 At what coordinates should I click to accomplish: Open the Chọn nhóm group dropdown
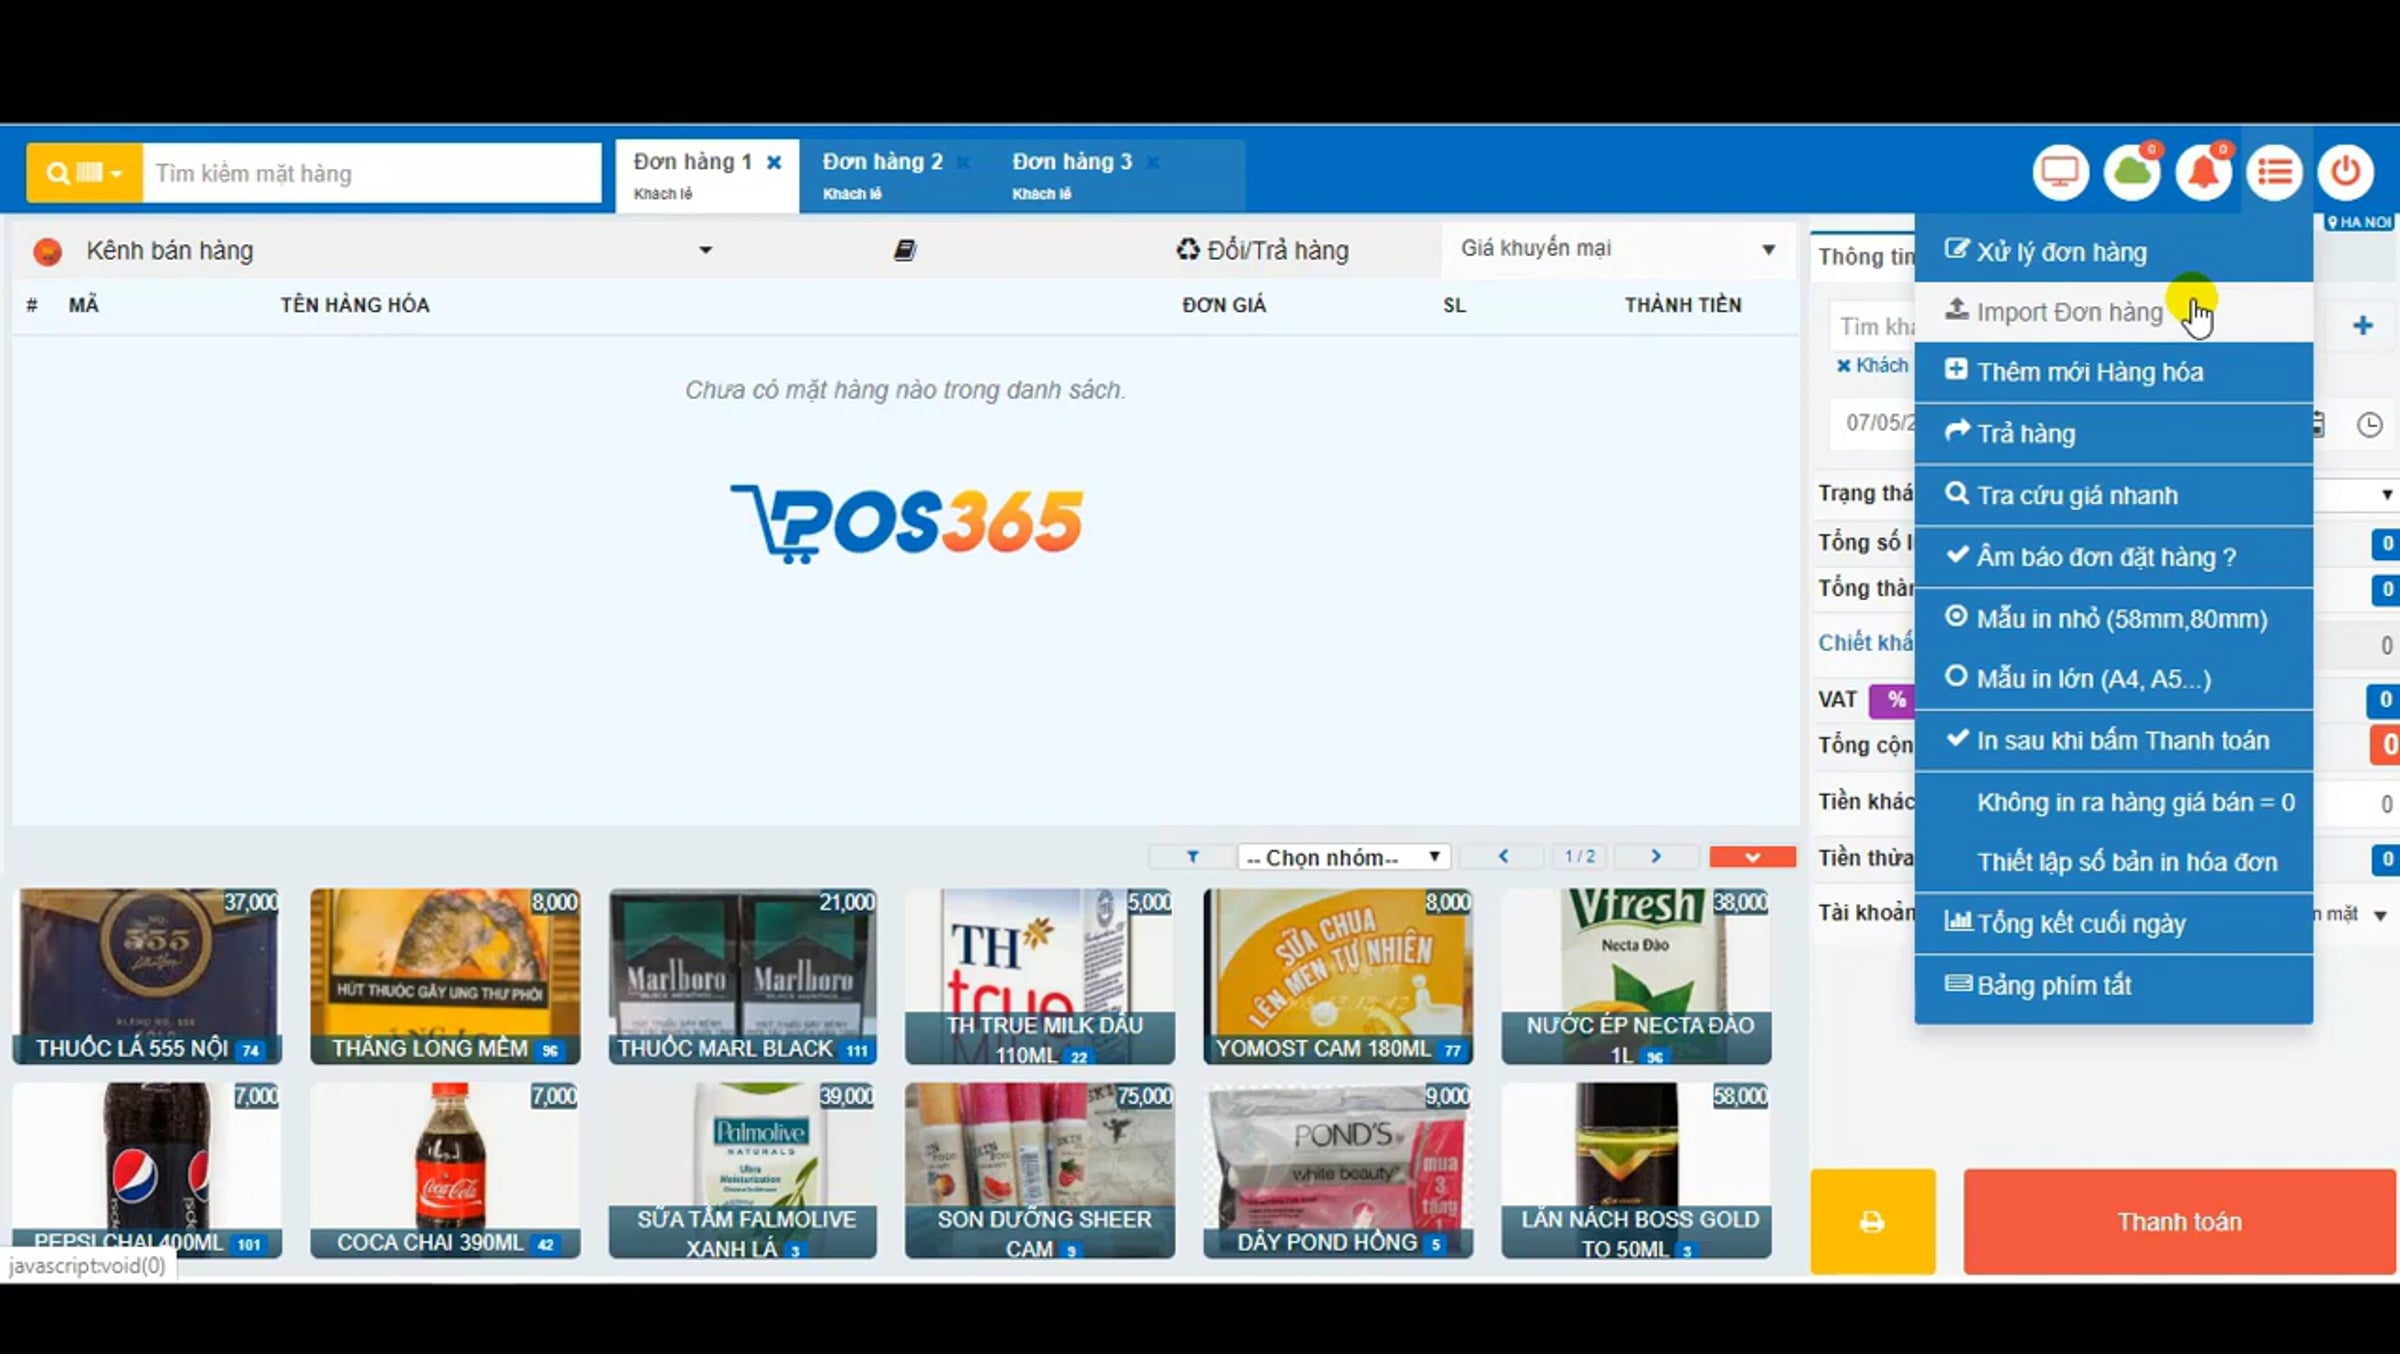1343,857
